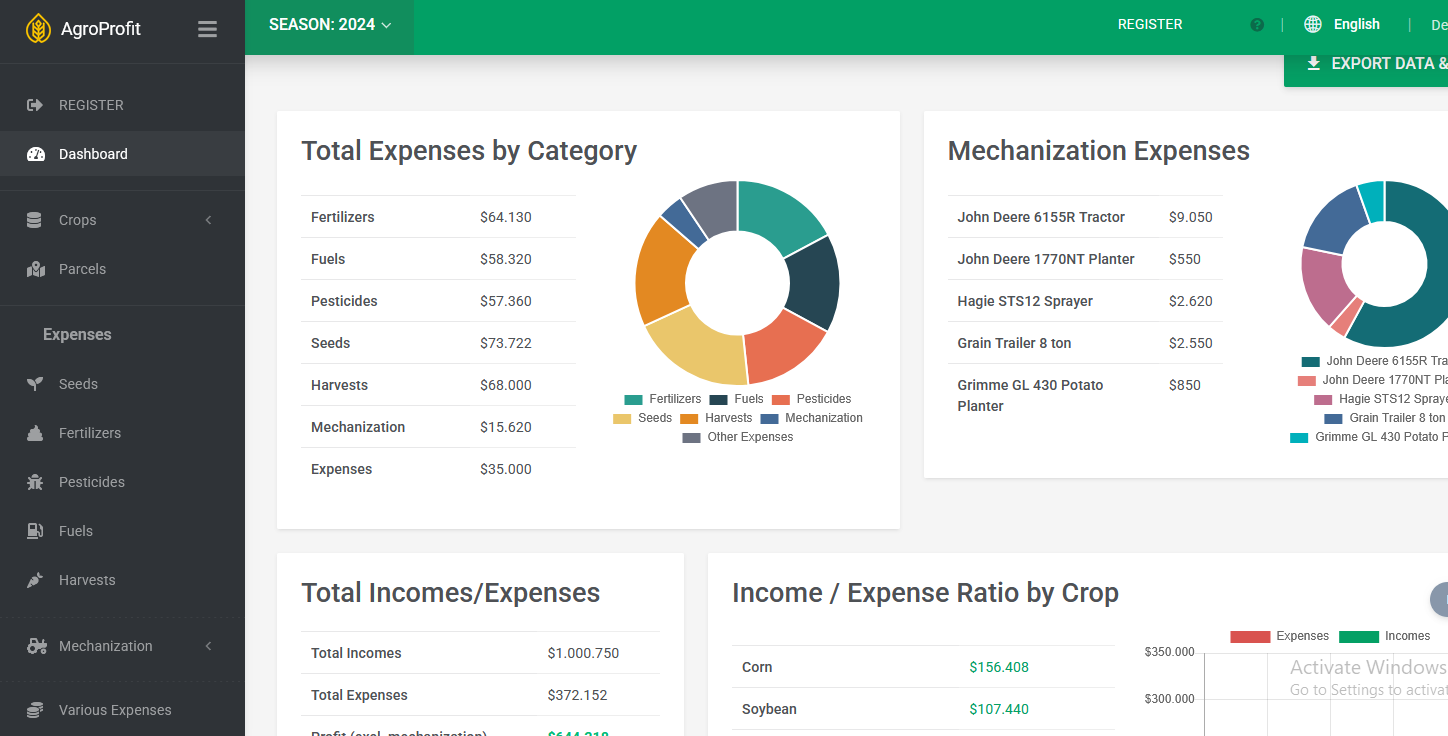Open REGISTER from the top bar
This screenshot has width=1448, height=736.
click(x=1150, y=24)
